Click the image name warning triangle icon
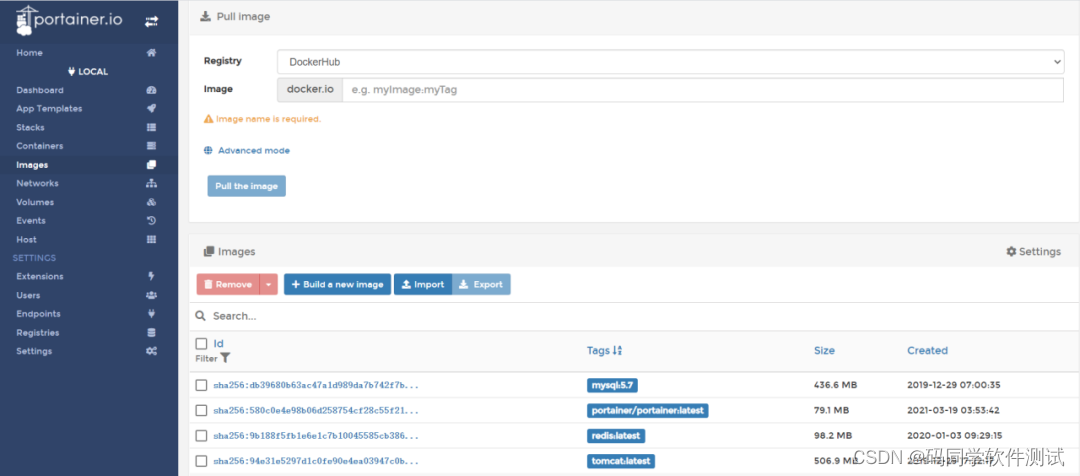Viewport: 1080px width, 476px height. pos(209,118)
